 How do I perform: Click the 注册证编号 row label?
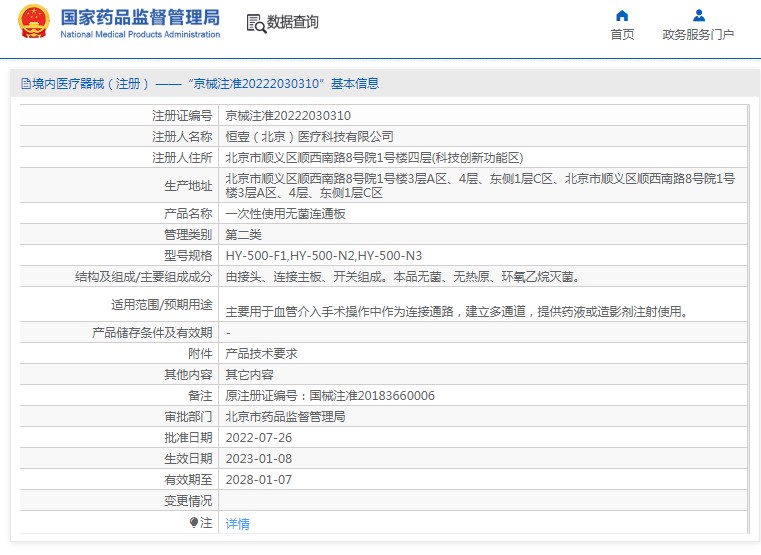182,115
